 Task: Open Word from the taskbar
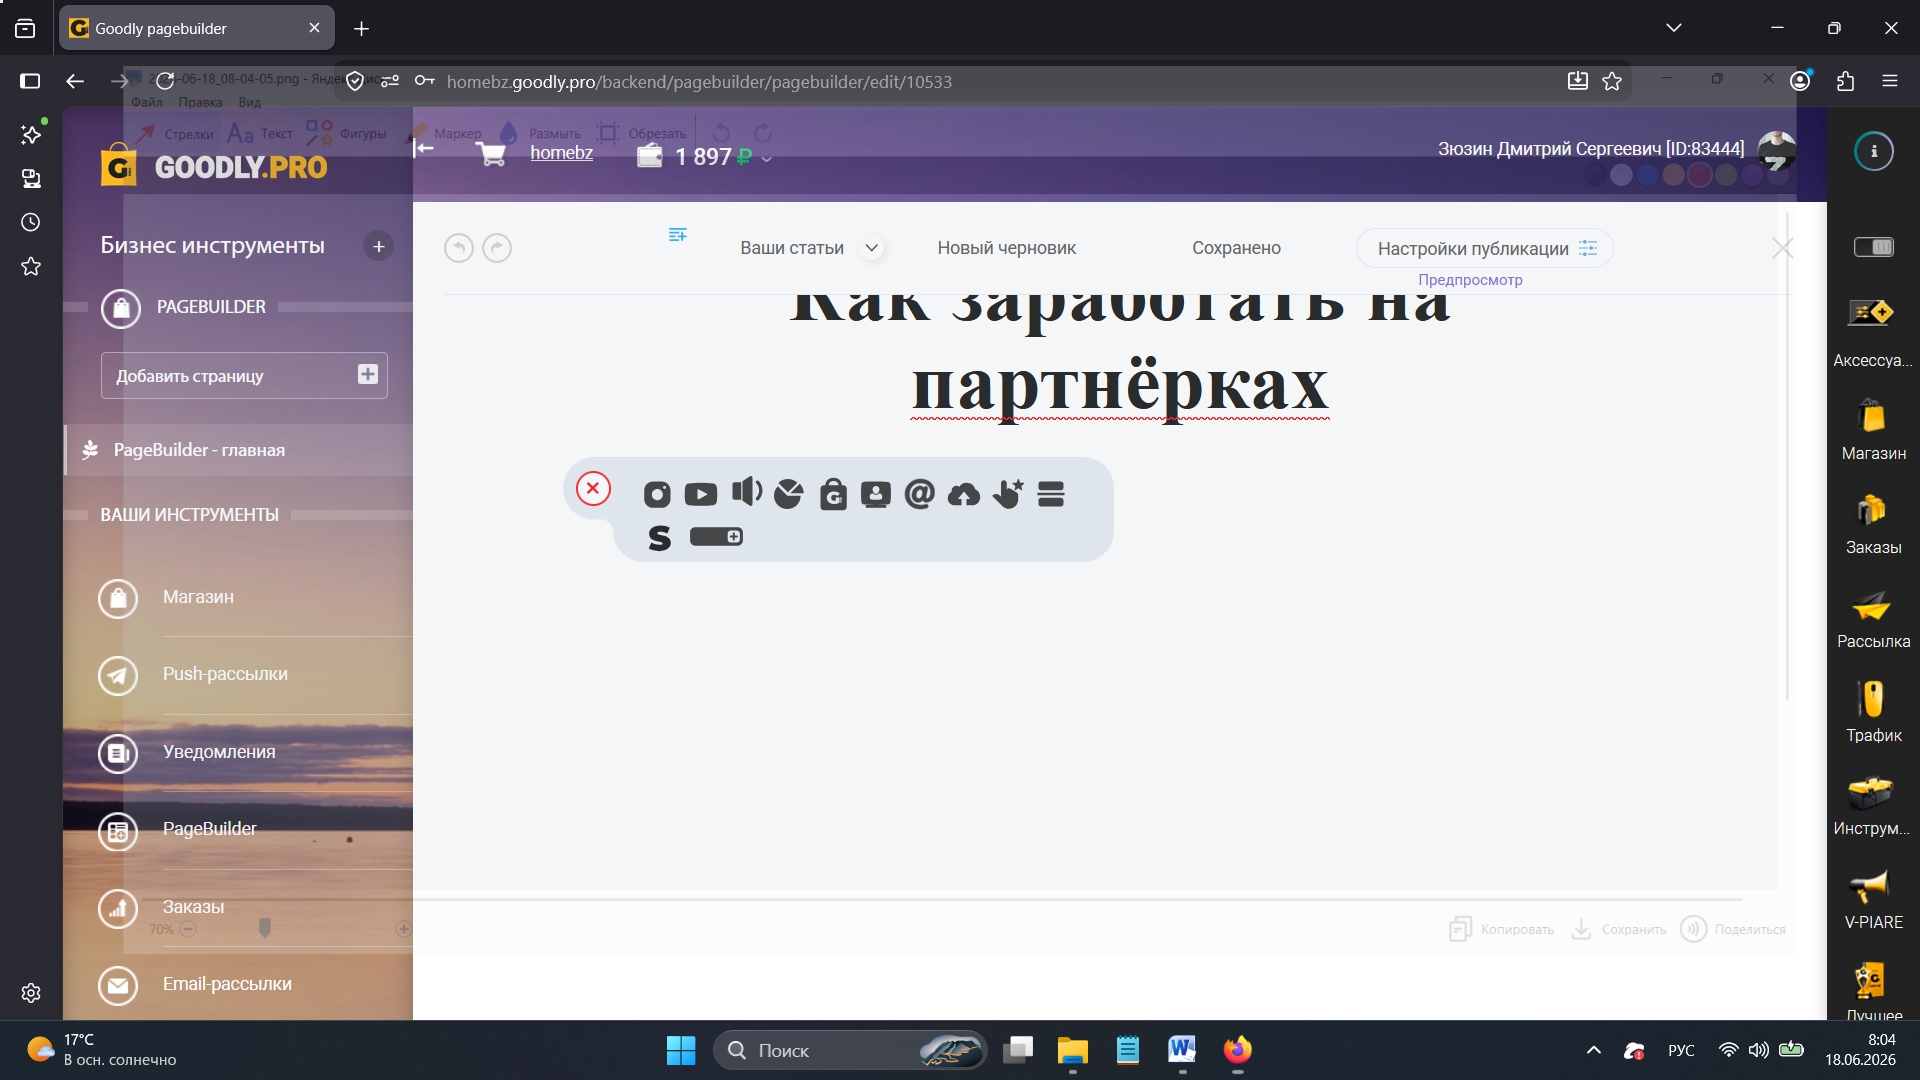(1181, 1049)
